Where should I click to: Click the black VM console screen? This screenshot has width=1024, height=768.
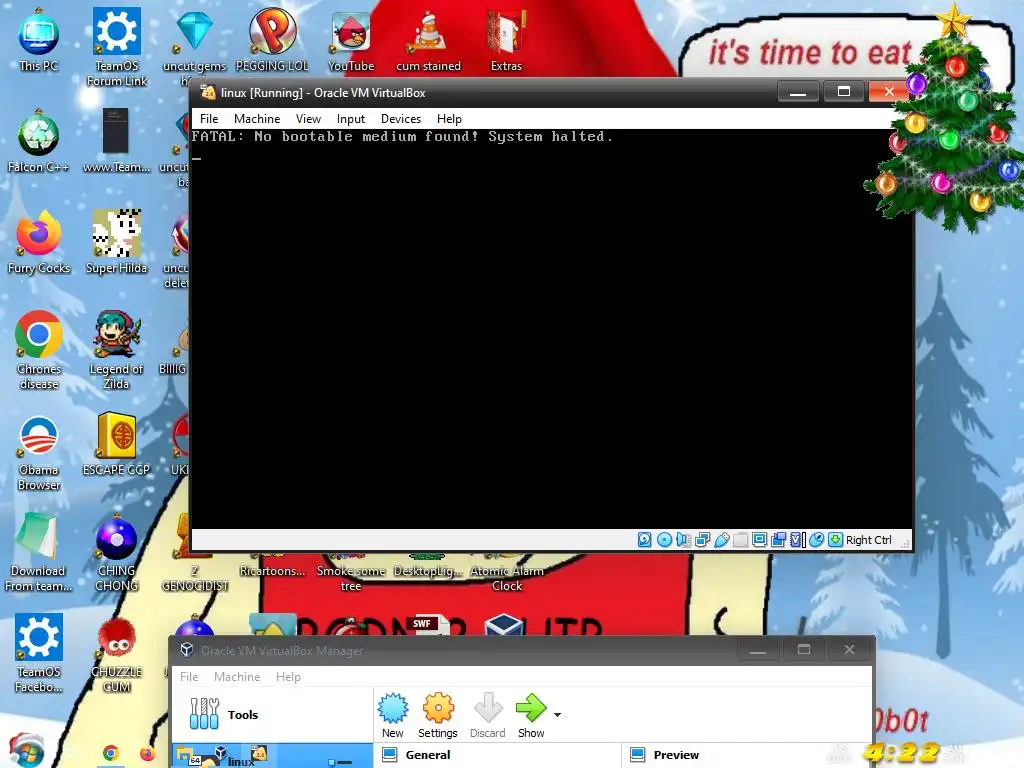tap(551, 328)
